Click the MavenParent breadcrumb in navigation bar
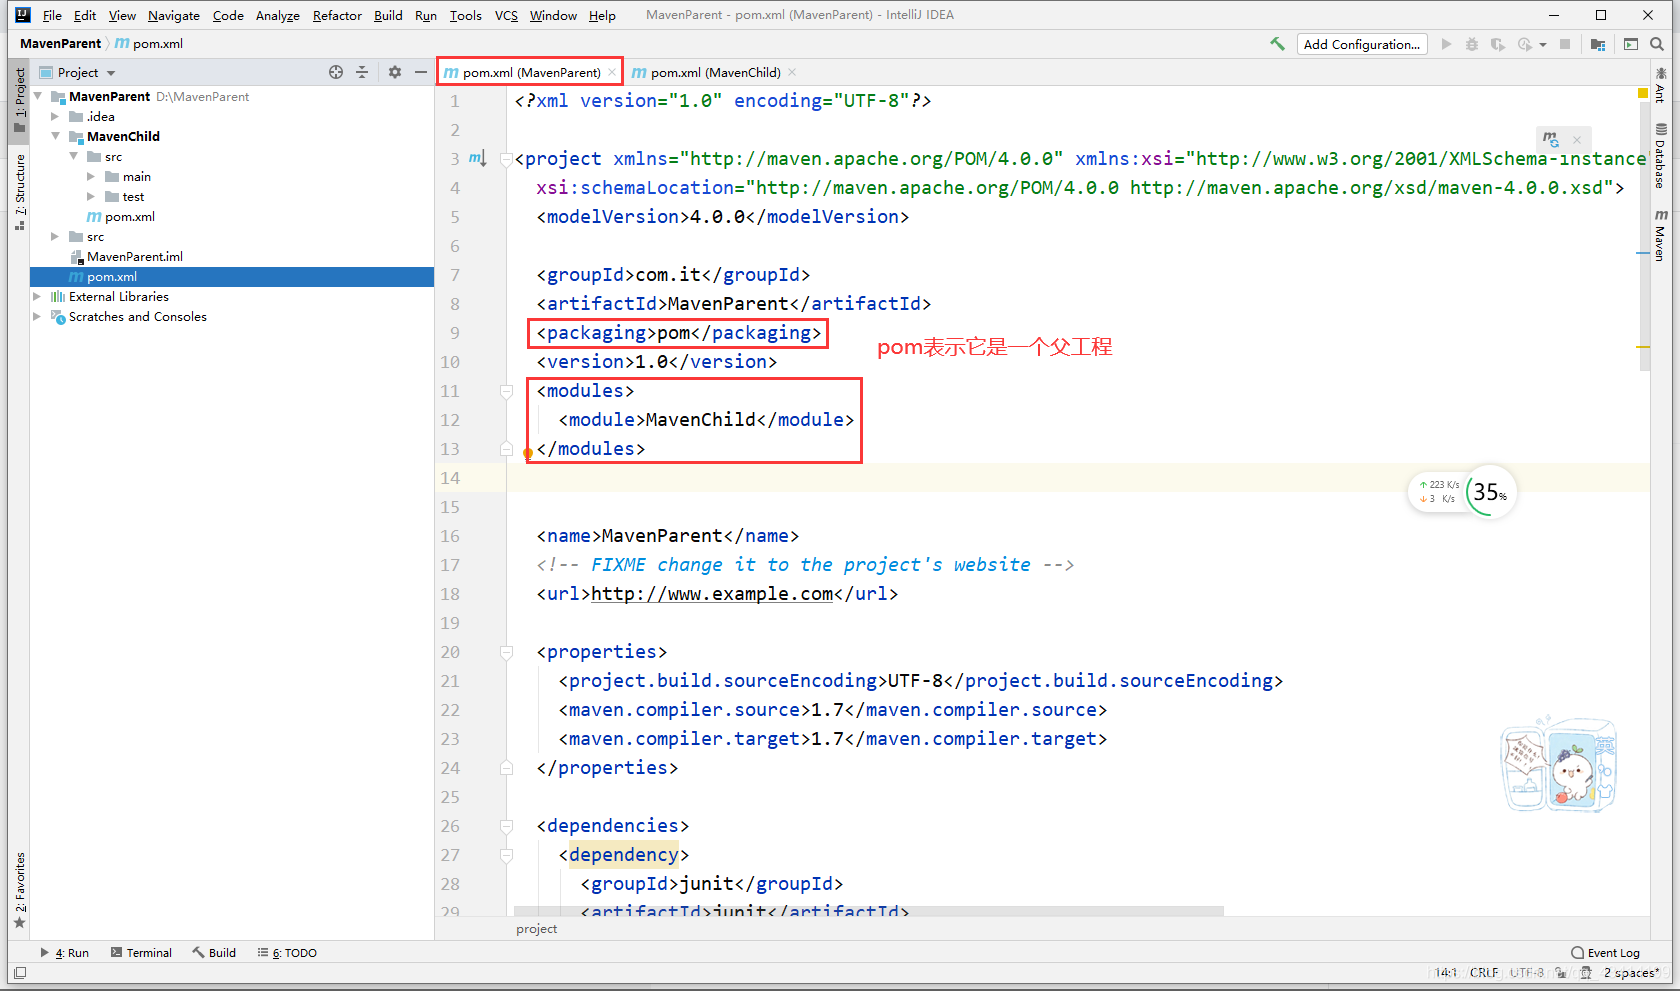This screenshot has height=991, width=1680. [x=60, y=43]
